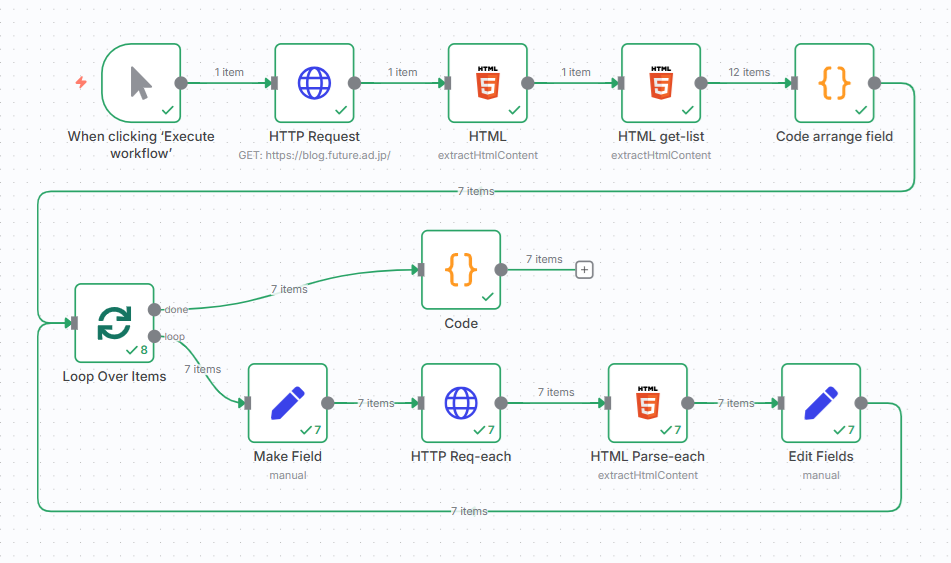Select the Code arrange field node
Viewport: 951px width, 563px height.
point(834,83)
